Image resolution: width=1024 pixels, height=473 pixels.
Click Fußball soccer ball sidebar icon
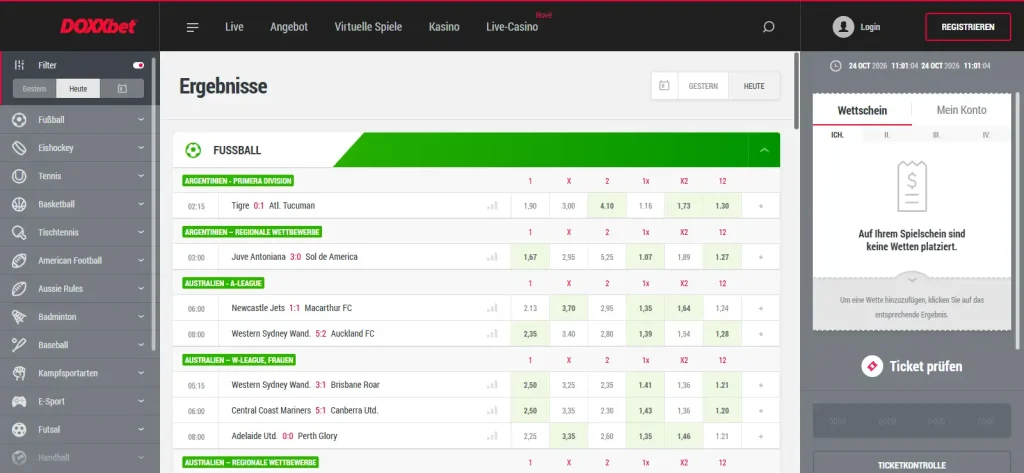point(20,120)
